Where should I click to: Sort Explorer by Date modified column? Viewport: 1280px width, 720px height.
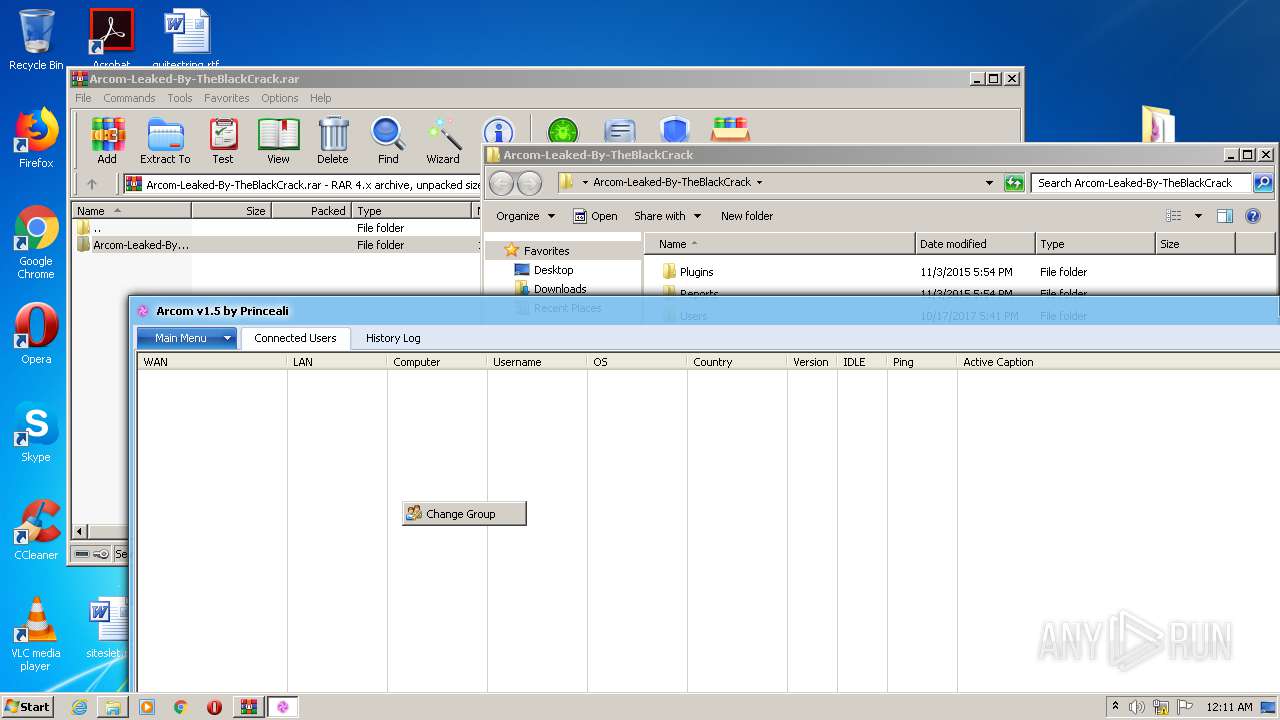pos(975,244)
